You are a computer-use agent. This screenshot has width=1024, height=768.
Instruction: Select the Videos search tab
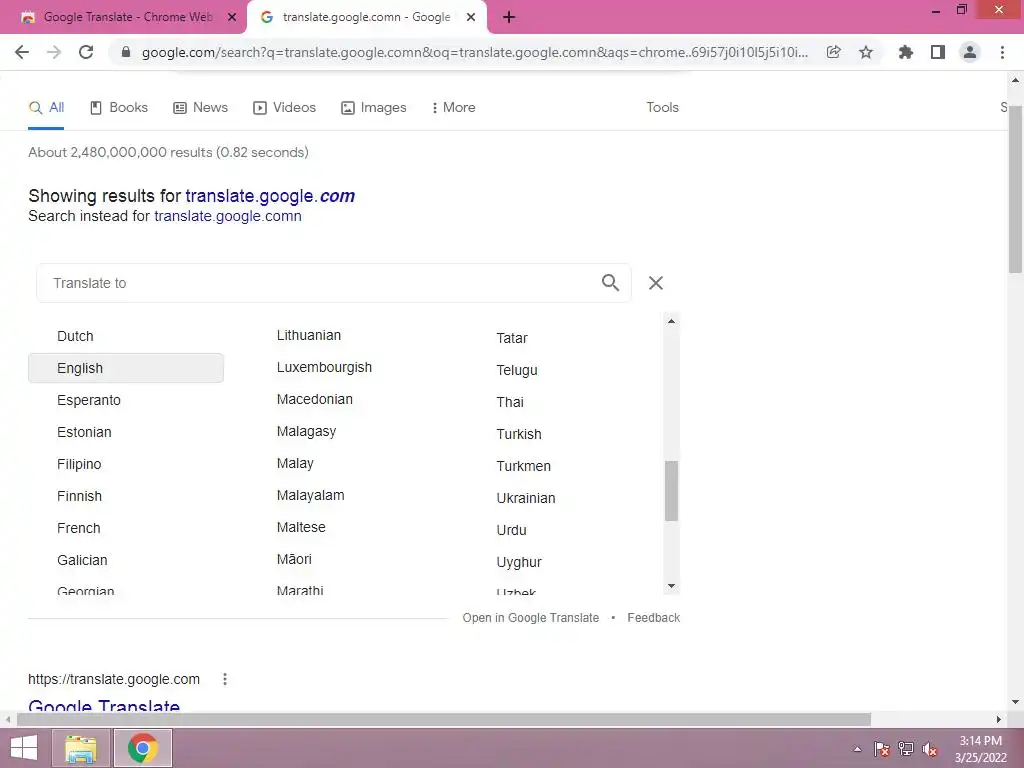[284, 108]
